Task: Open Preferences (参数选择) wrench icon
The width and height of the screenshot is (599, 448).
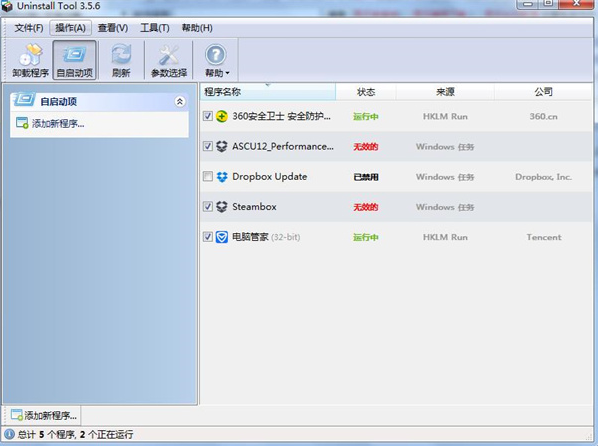Action: tap(168, 55)
